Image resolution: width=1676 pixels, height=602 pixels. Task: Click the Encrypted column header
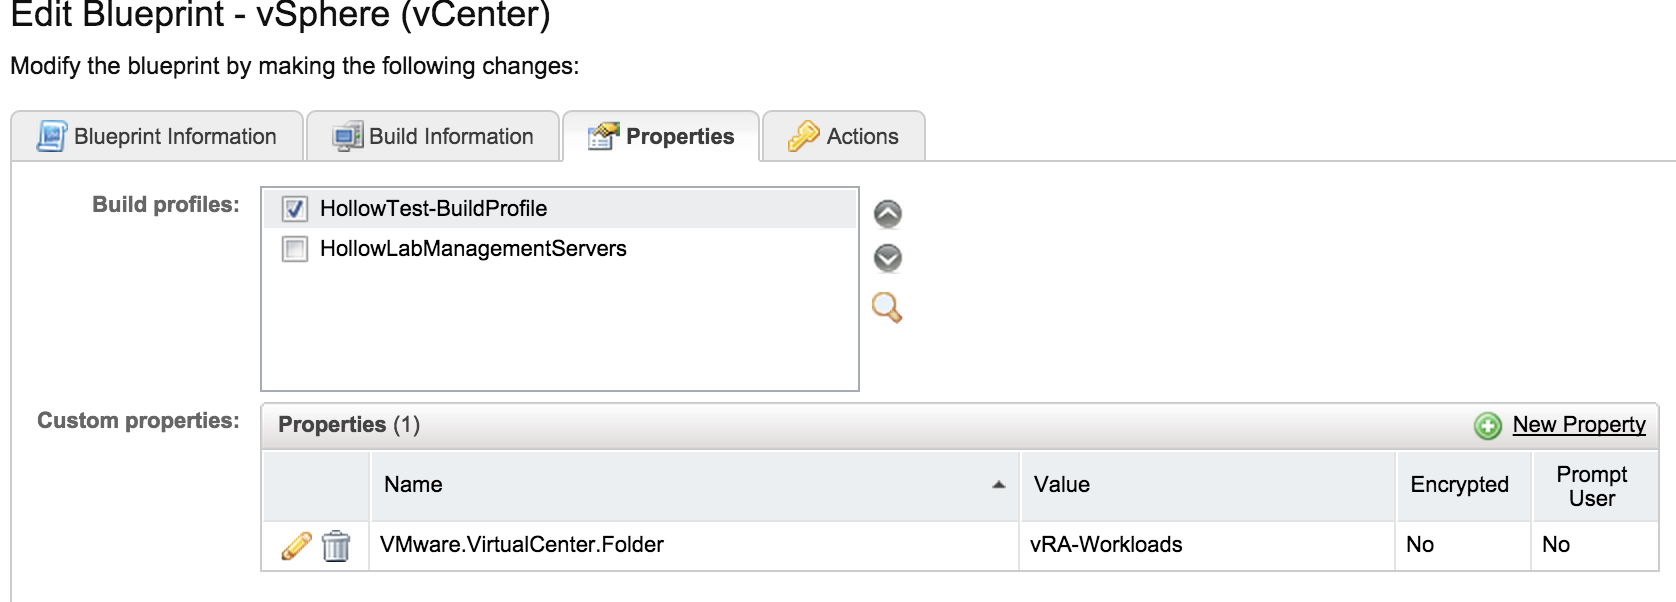[1459, 485]
